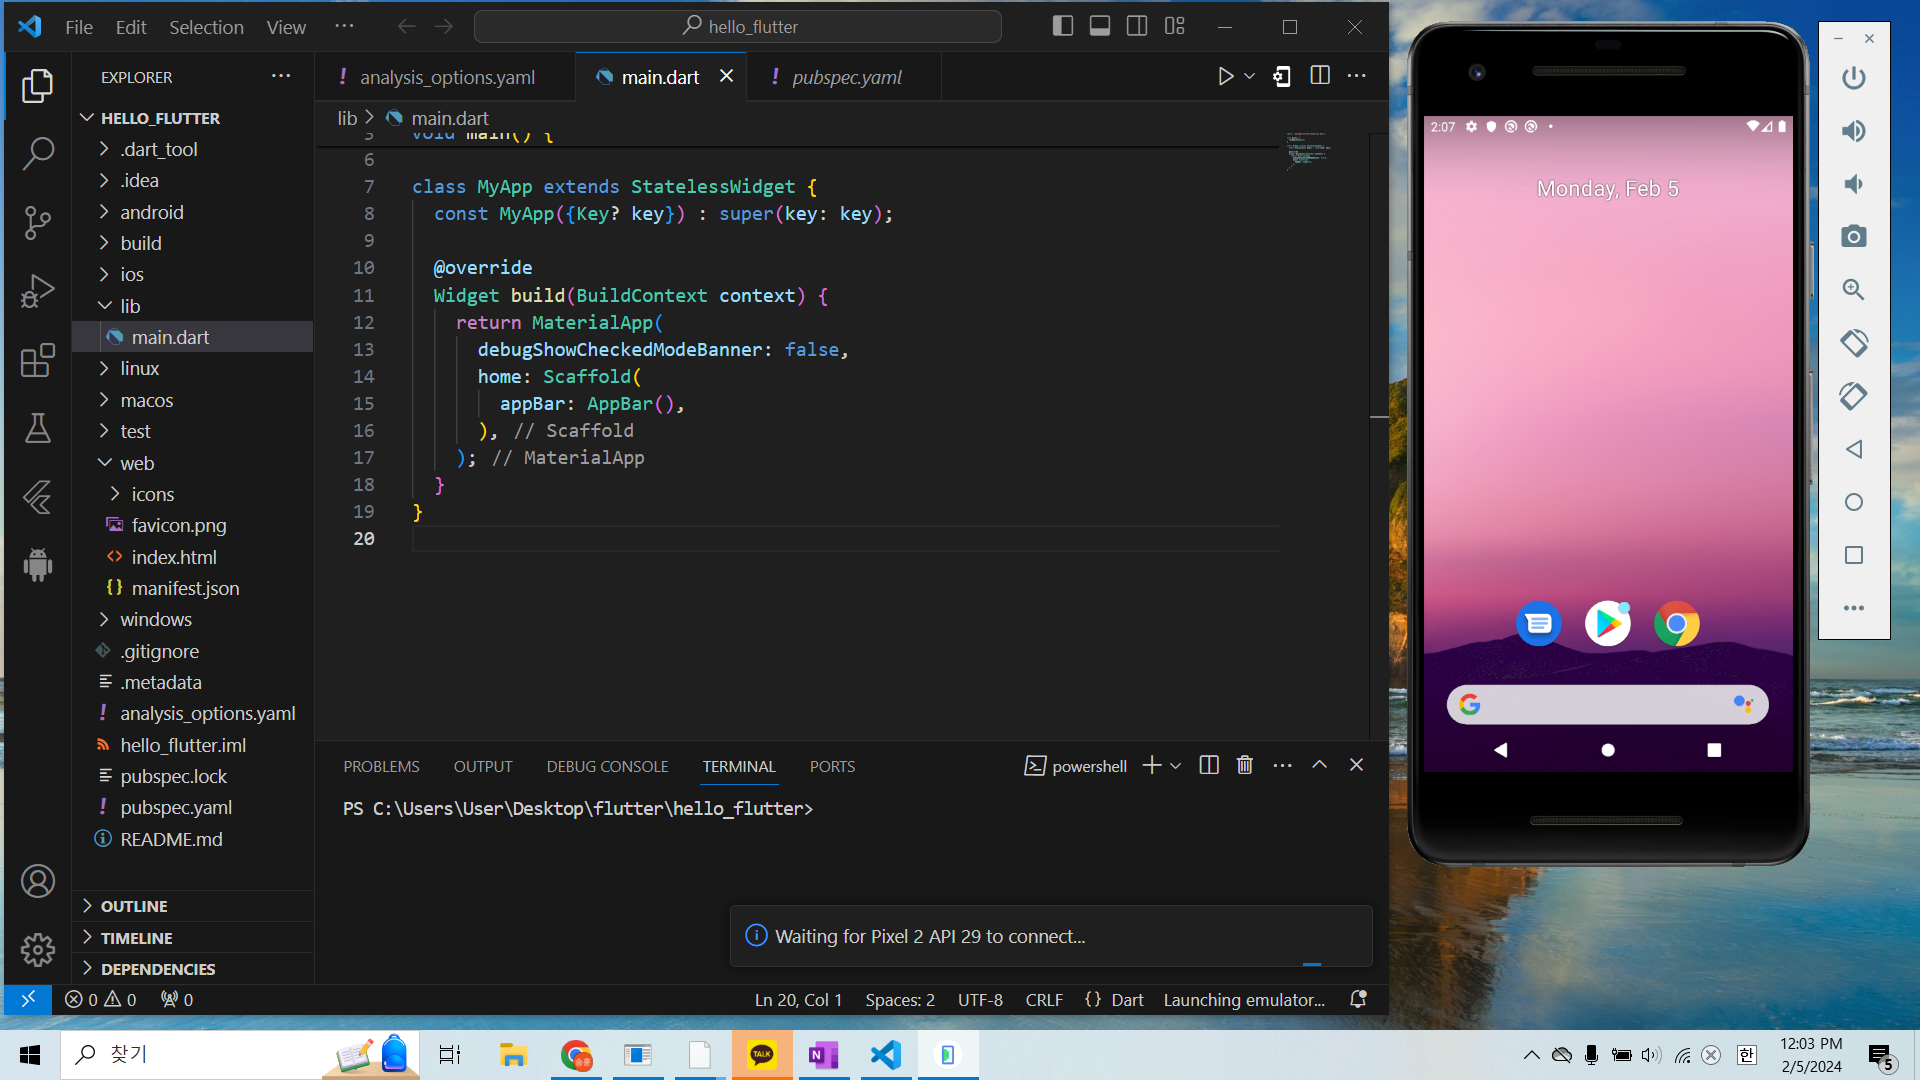This screenshot has width=1920, height=1080.
Task: Click the Run play button in editor toolbar
Action: point(1225,76)
